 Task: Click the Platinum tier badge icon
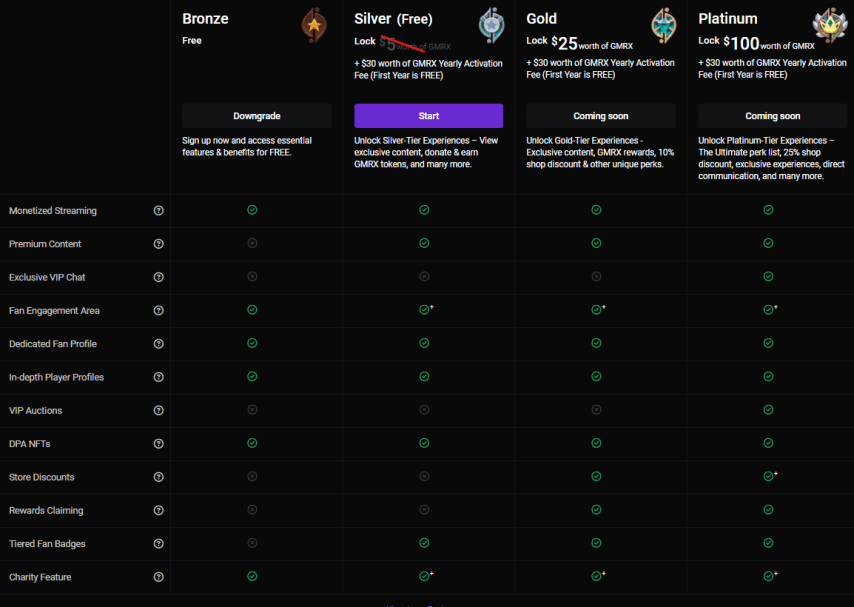tap(829, 25)
